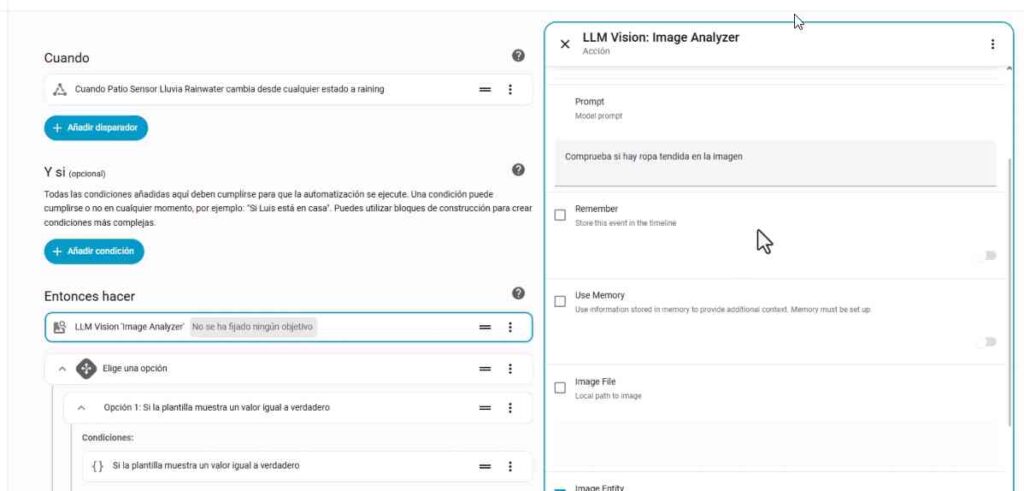Viewport: 1024px width, 491px height.
Task: Open three-dot menu on LLM Vision action row
Action: (510, 327)
